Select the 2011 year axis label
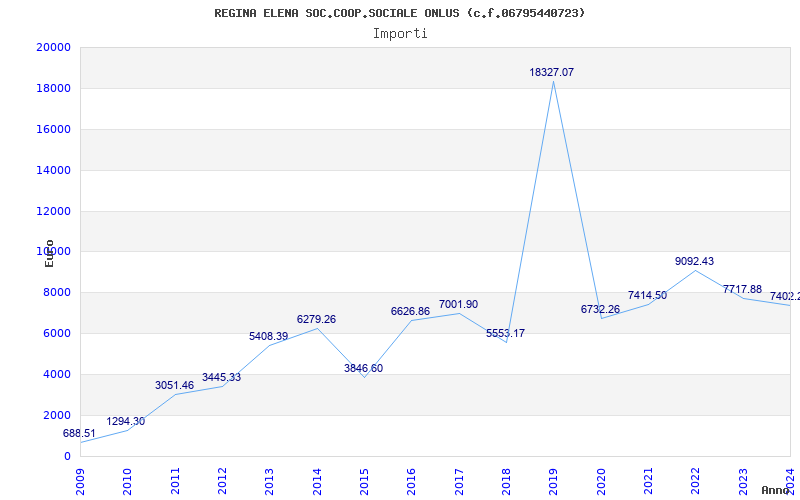The width and height of the screenshot is (800, 500). (x=175, y=482)
